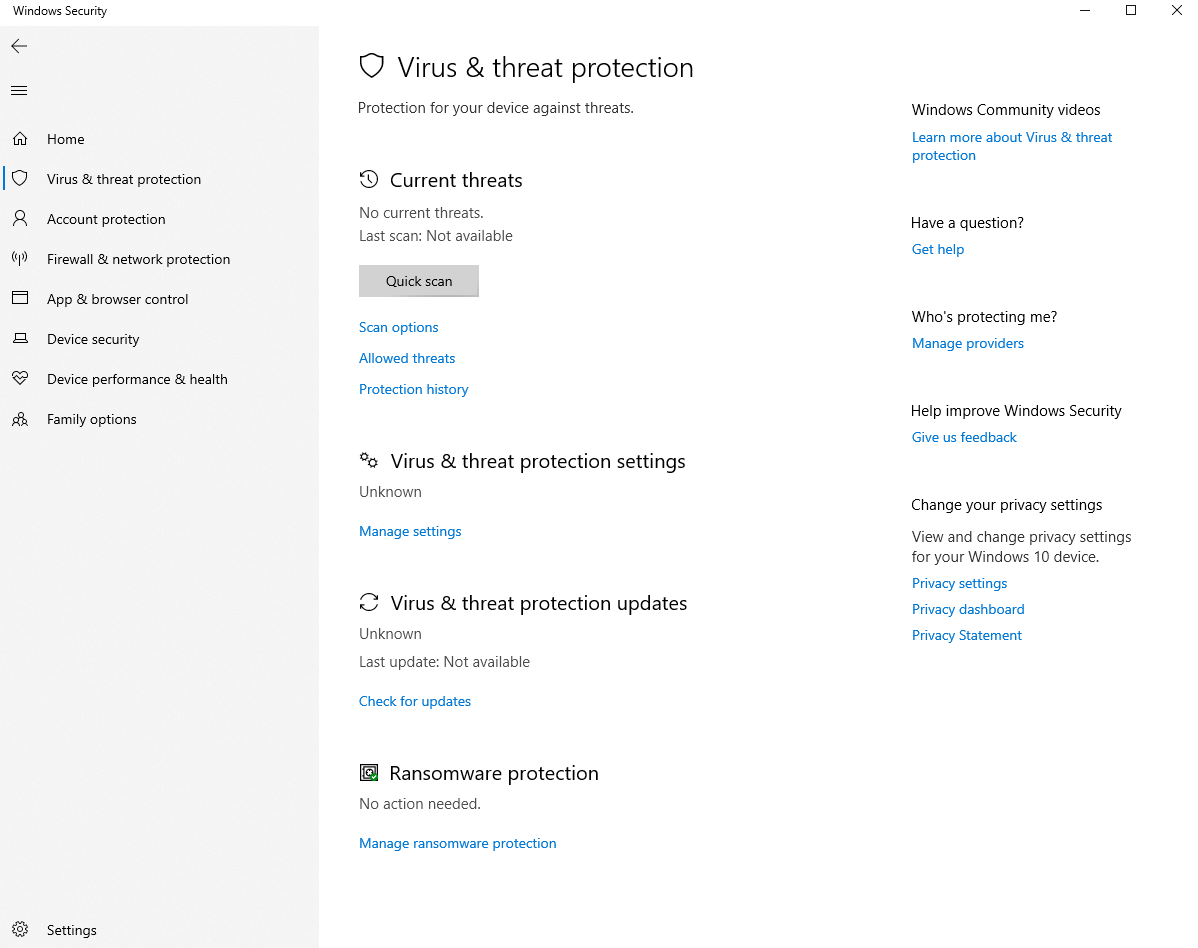The image size is (1198, 948).
Task: Open the Scan options link
Action: (399, 327)
